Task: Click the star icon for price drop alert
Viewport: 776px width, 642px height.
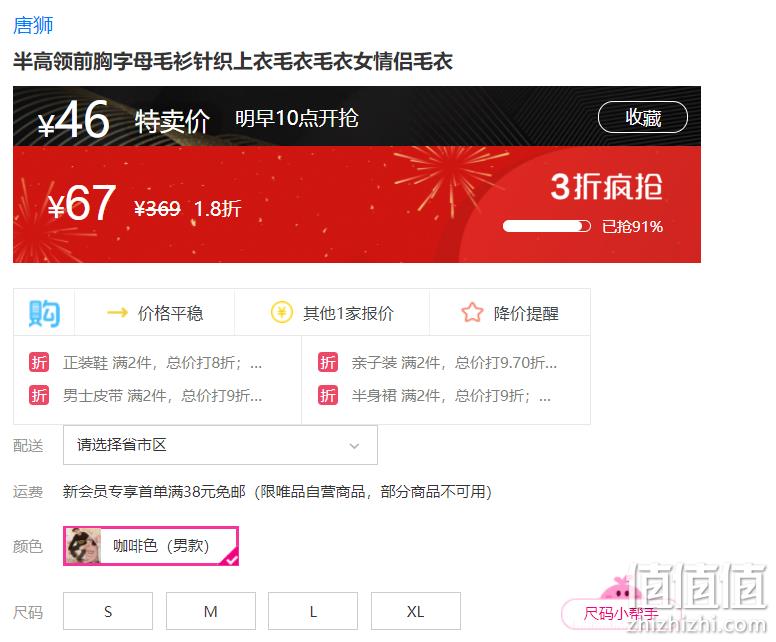Action: point(472,312)
